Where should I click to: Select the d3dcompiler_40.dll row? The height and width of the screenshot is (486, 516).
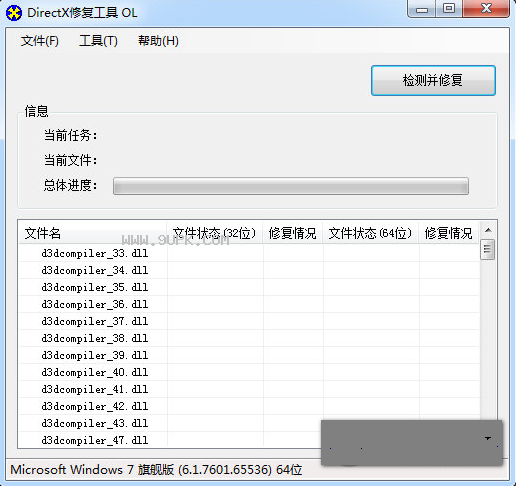click(249, 372)
